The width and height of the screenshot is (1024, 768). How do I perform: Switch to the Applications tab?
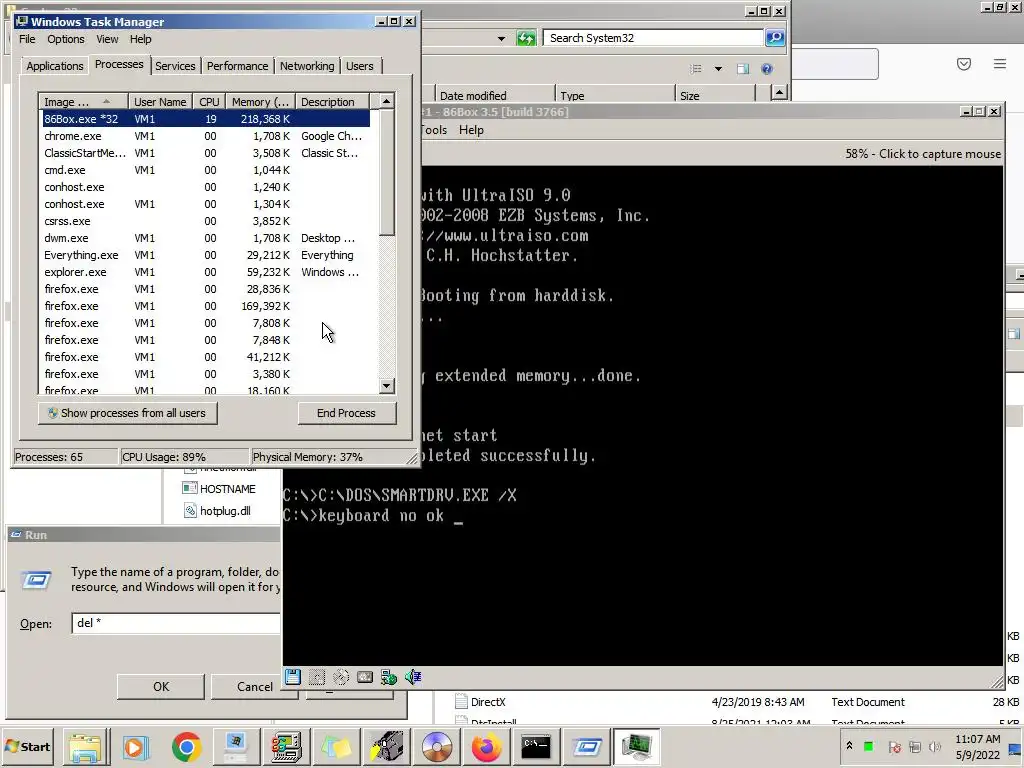pyautogui.click(x=55, y=66)
